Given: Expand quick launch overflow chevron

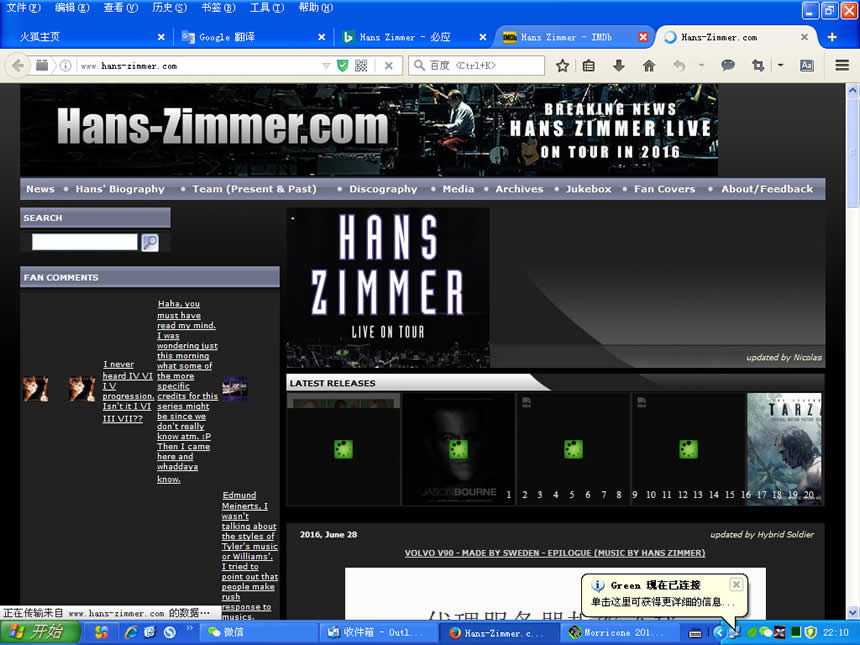Looking at the screenshot, I should pyautogui.click(x=189, y=628).
